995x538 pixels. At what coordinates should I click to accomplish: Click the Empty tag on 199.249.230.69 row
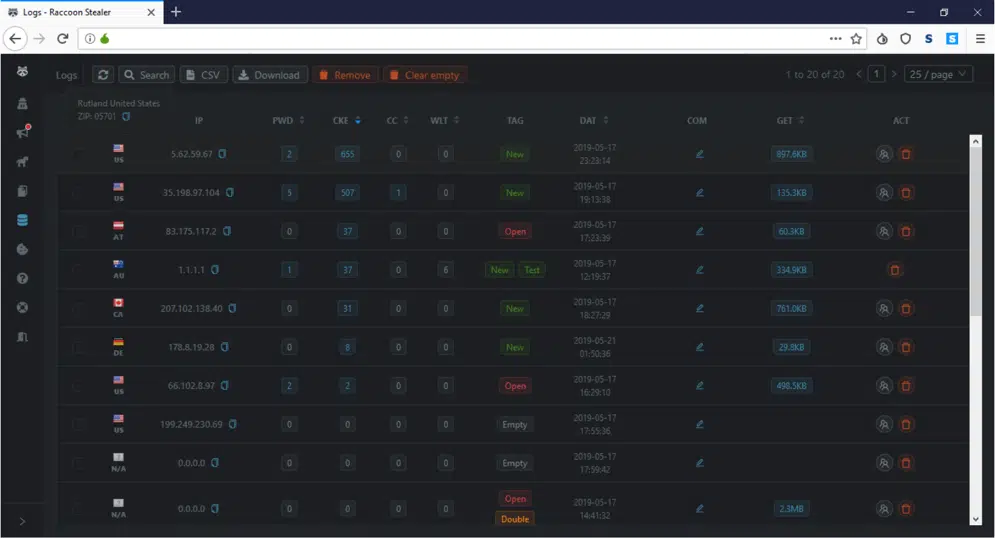click(x=515, y=424)
